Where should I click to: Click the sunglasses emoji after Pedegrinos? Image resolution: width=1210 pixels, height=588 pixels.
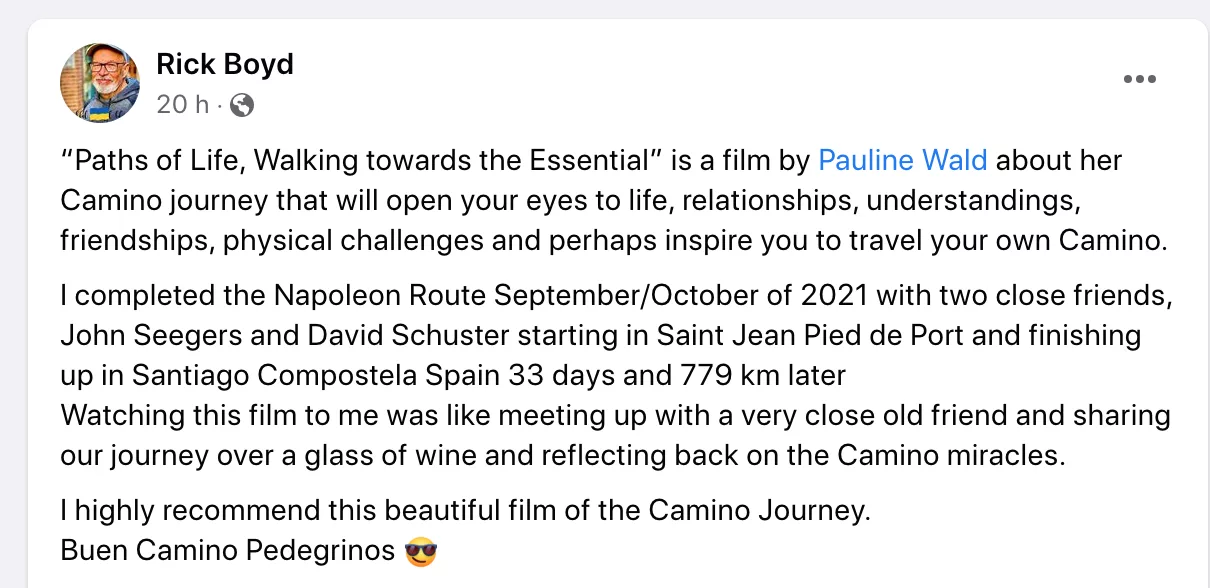tap(421, 551)
